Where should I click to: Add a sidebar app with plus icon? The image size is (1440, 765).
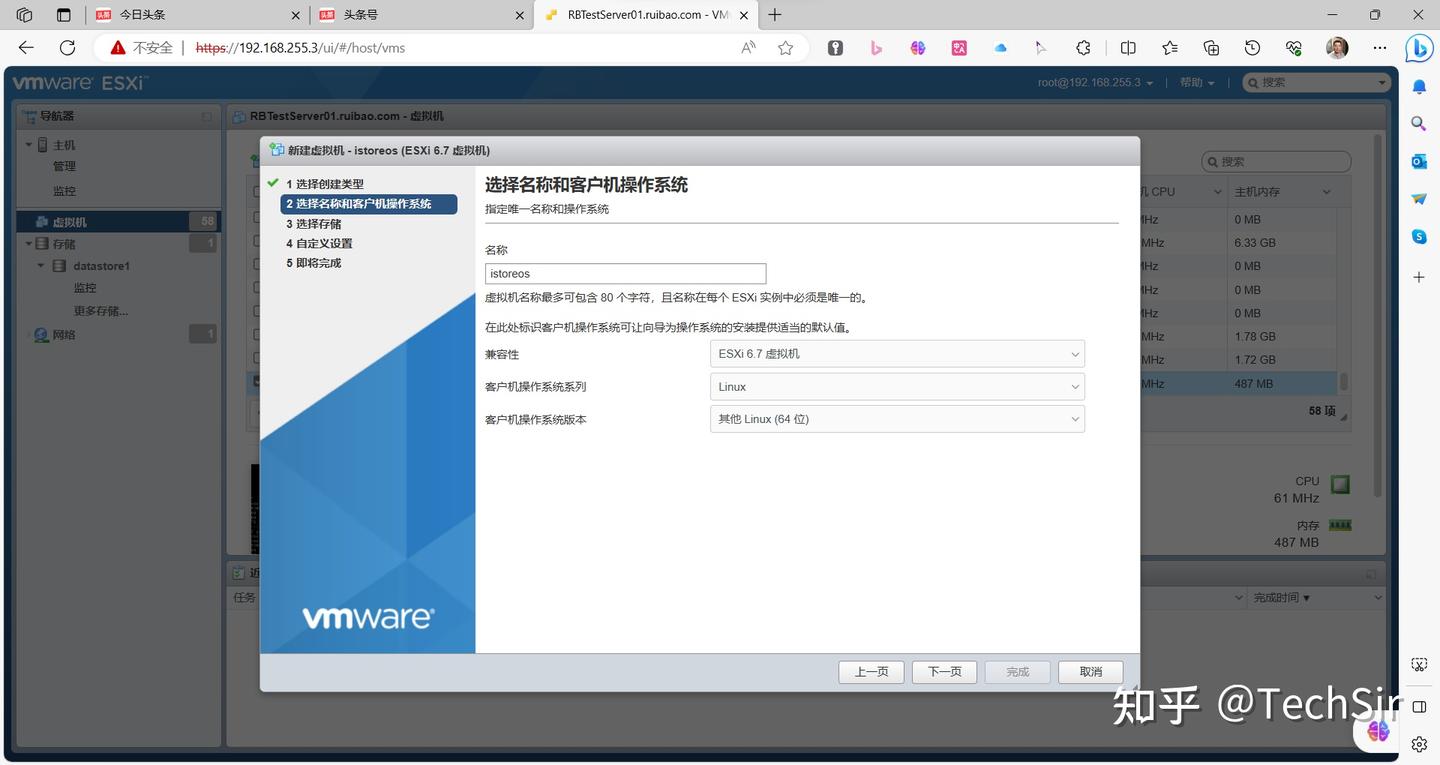tap(1419, 277)
